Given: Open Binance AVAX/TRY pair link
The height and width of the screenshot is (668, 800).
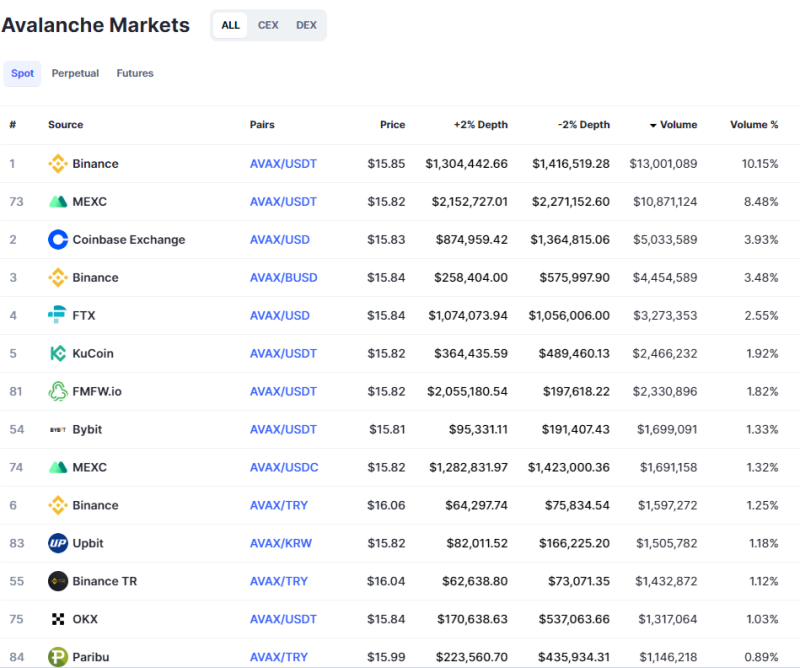Looking at the screenshot, I should click(279, 505).
